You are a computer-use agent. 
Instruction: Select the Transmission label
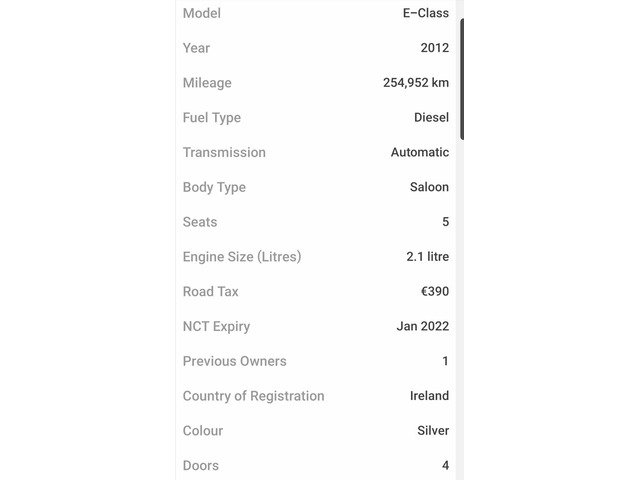click(224, 152)
